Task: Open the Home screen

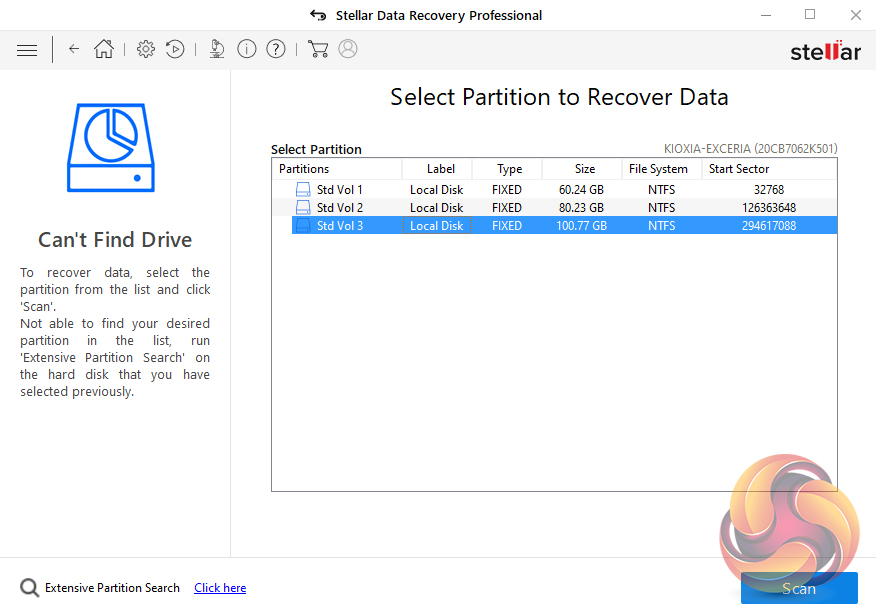Action: (103, 49)
